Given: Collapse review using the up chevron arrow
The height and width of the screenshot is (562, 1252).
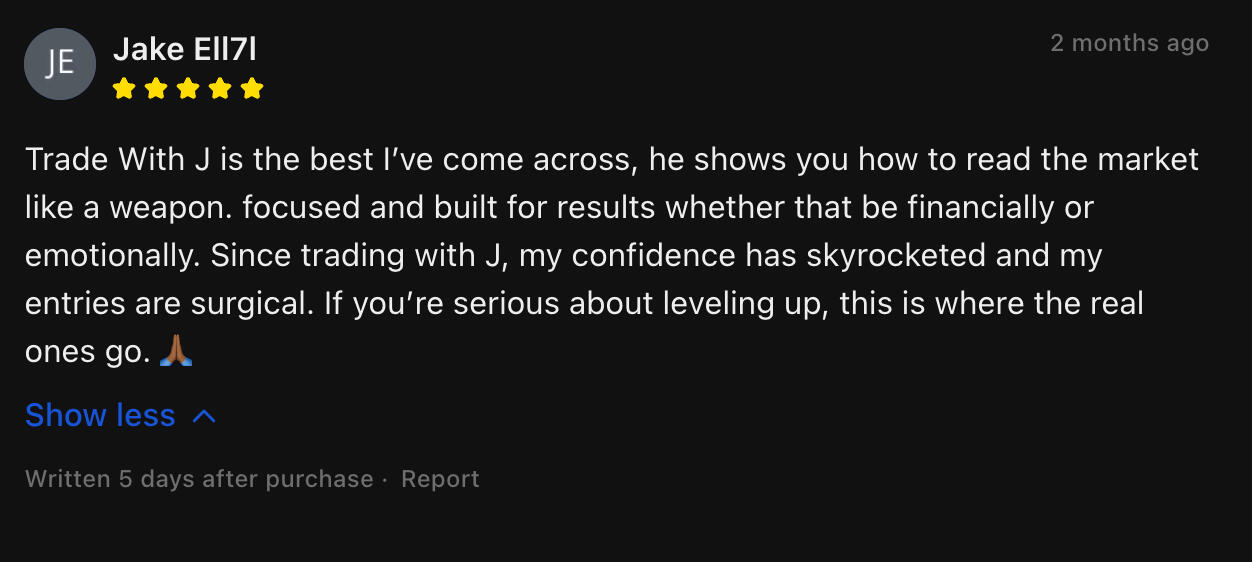Looking at the screenshot, I should pyautogui.click(x=204, y=416).
